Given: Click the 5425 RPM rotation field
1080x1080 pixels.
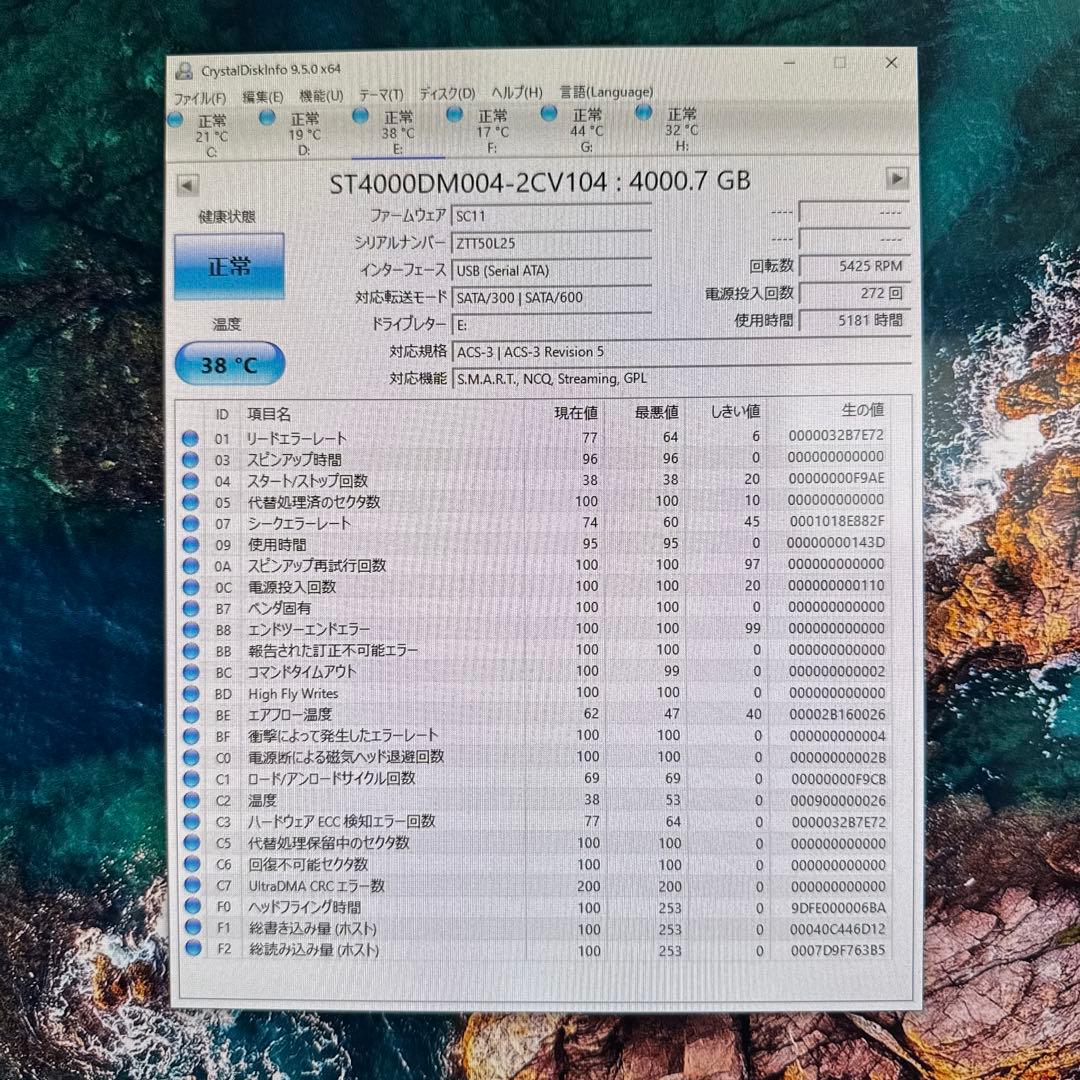Looking at the screenshot, I should coord(855,266).
